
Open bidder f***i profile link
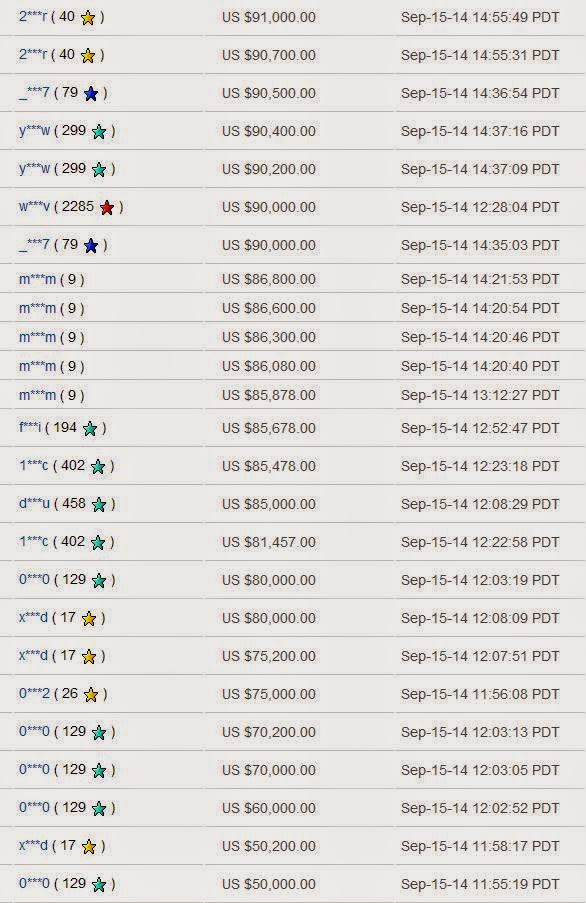[30, 428]
